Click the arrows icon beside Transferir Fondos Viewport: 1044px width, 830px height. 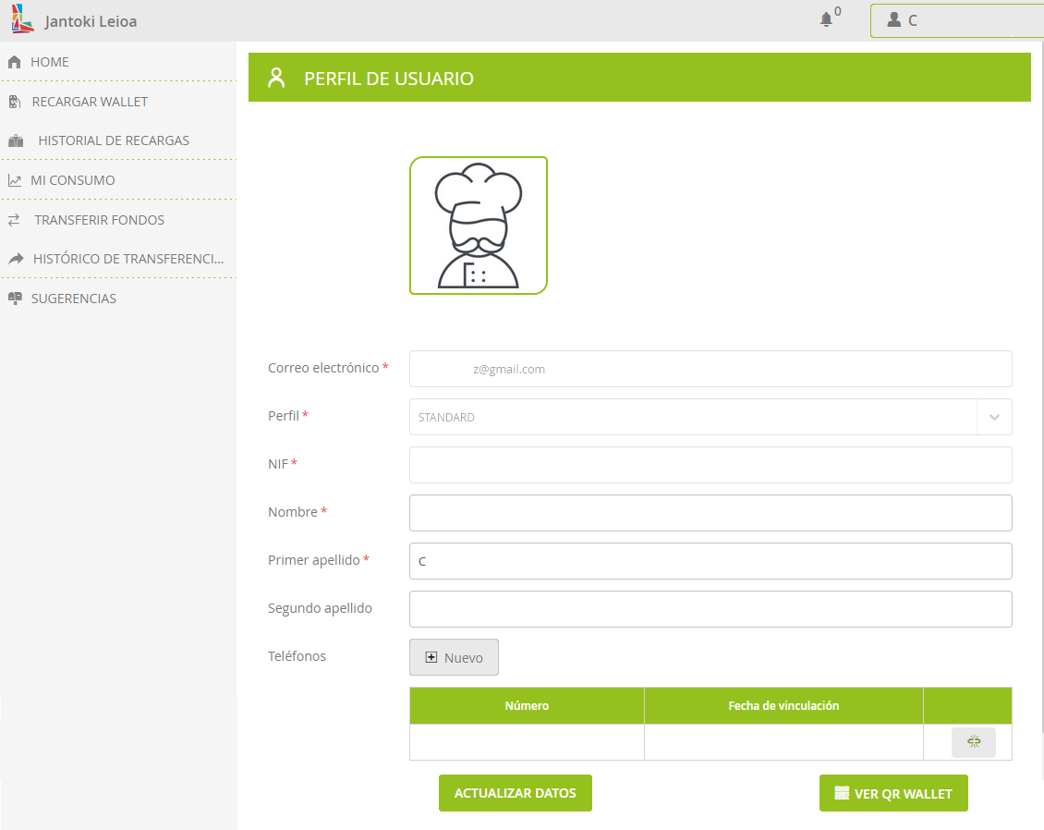(x=14, y=220)
